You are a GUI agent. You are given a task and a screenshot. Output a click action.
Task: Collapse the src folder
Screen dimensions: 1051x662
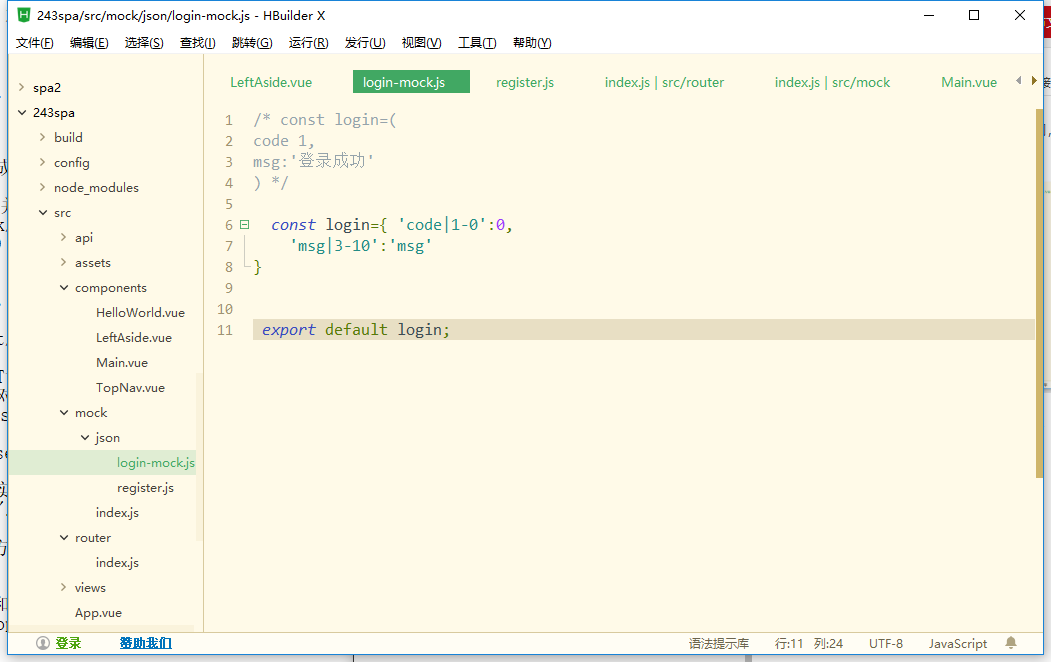tap(42, 212)
